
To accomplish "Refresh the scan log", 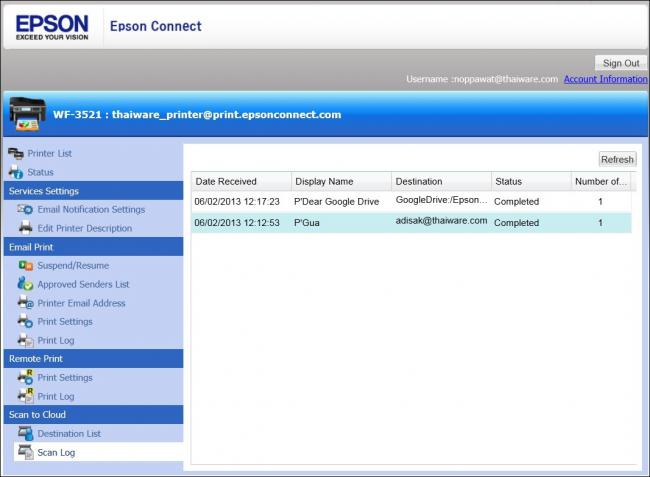I will click(617, 160).
